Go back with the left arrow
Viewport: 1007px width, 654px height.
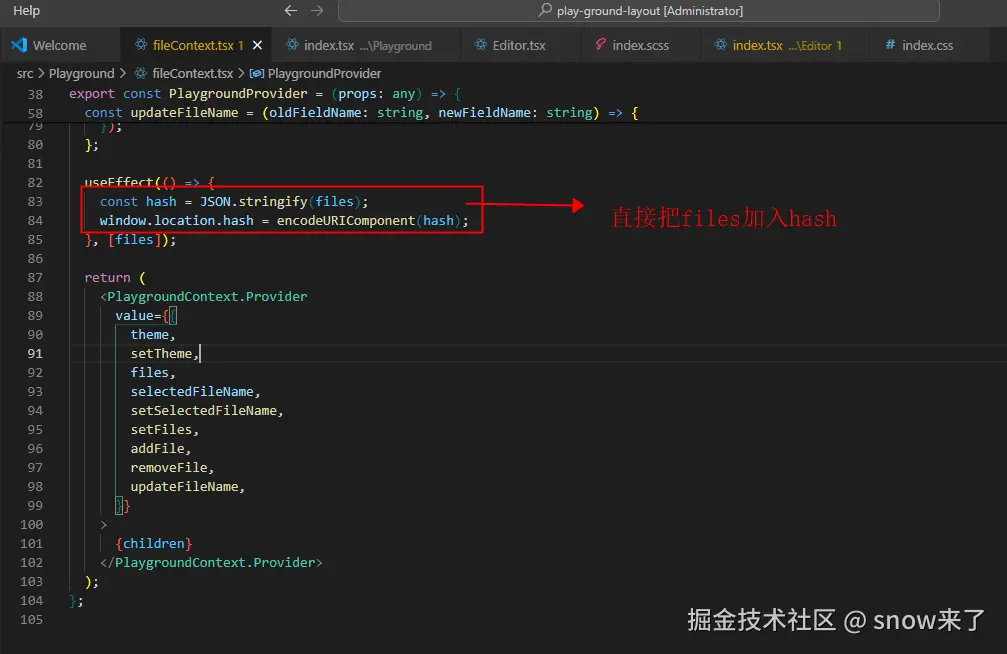point(291,10)
